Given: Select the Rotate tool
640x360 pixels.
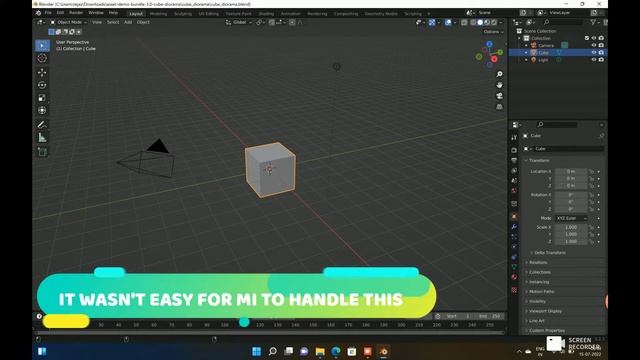Looking at the screenshot, I should [42, 85].
